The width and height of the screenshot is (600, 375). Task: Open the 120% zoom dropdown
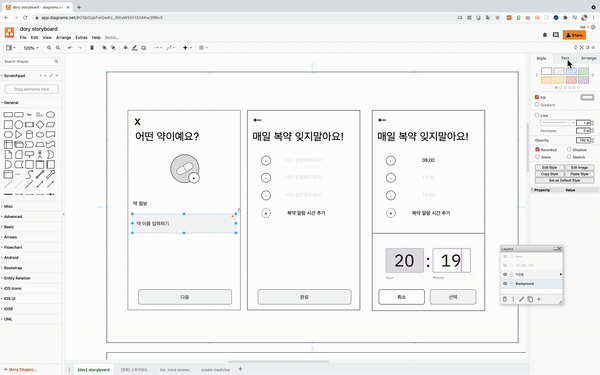click(31, 48)
